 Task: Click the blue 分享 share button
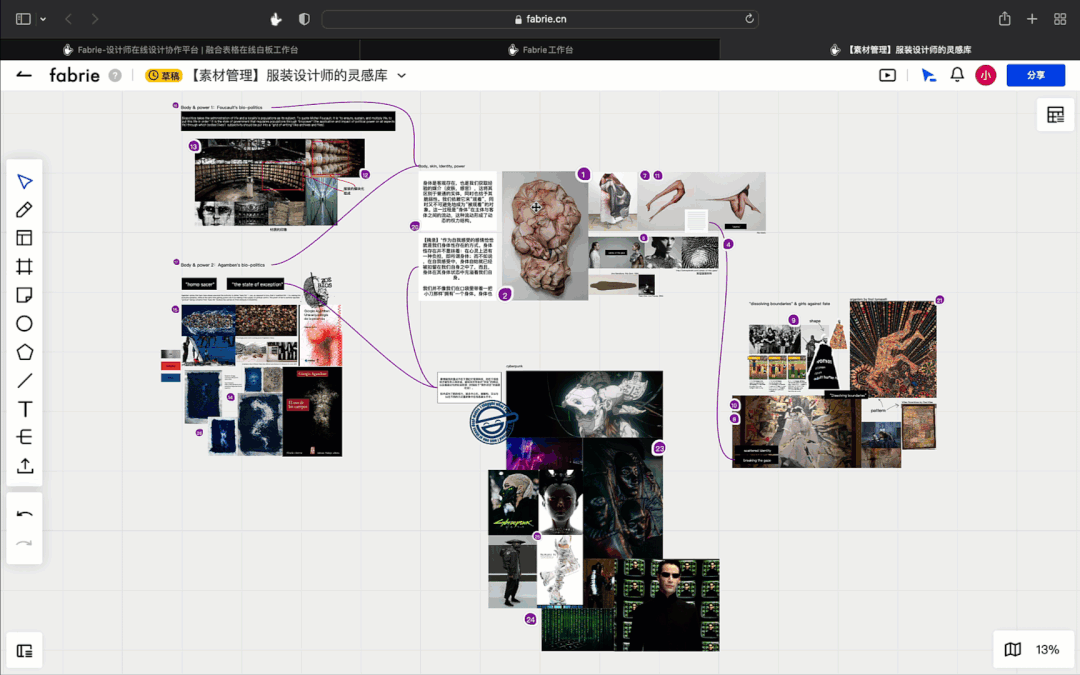tap(1035, 75)
